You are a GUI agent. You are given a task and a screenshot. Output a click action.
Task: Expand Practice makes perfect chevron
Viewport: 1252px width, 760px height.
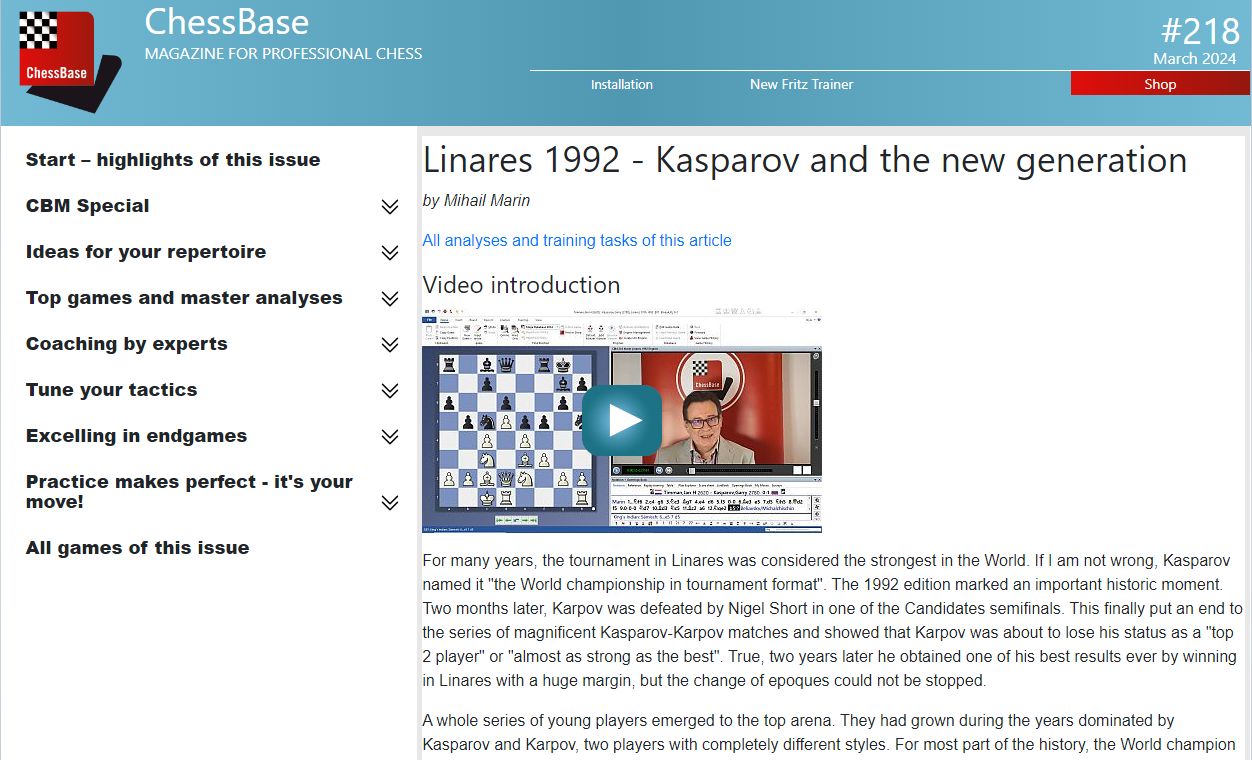pyautogui.click(x=390, y=503)
